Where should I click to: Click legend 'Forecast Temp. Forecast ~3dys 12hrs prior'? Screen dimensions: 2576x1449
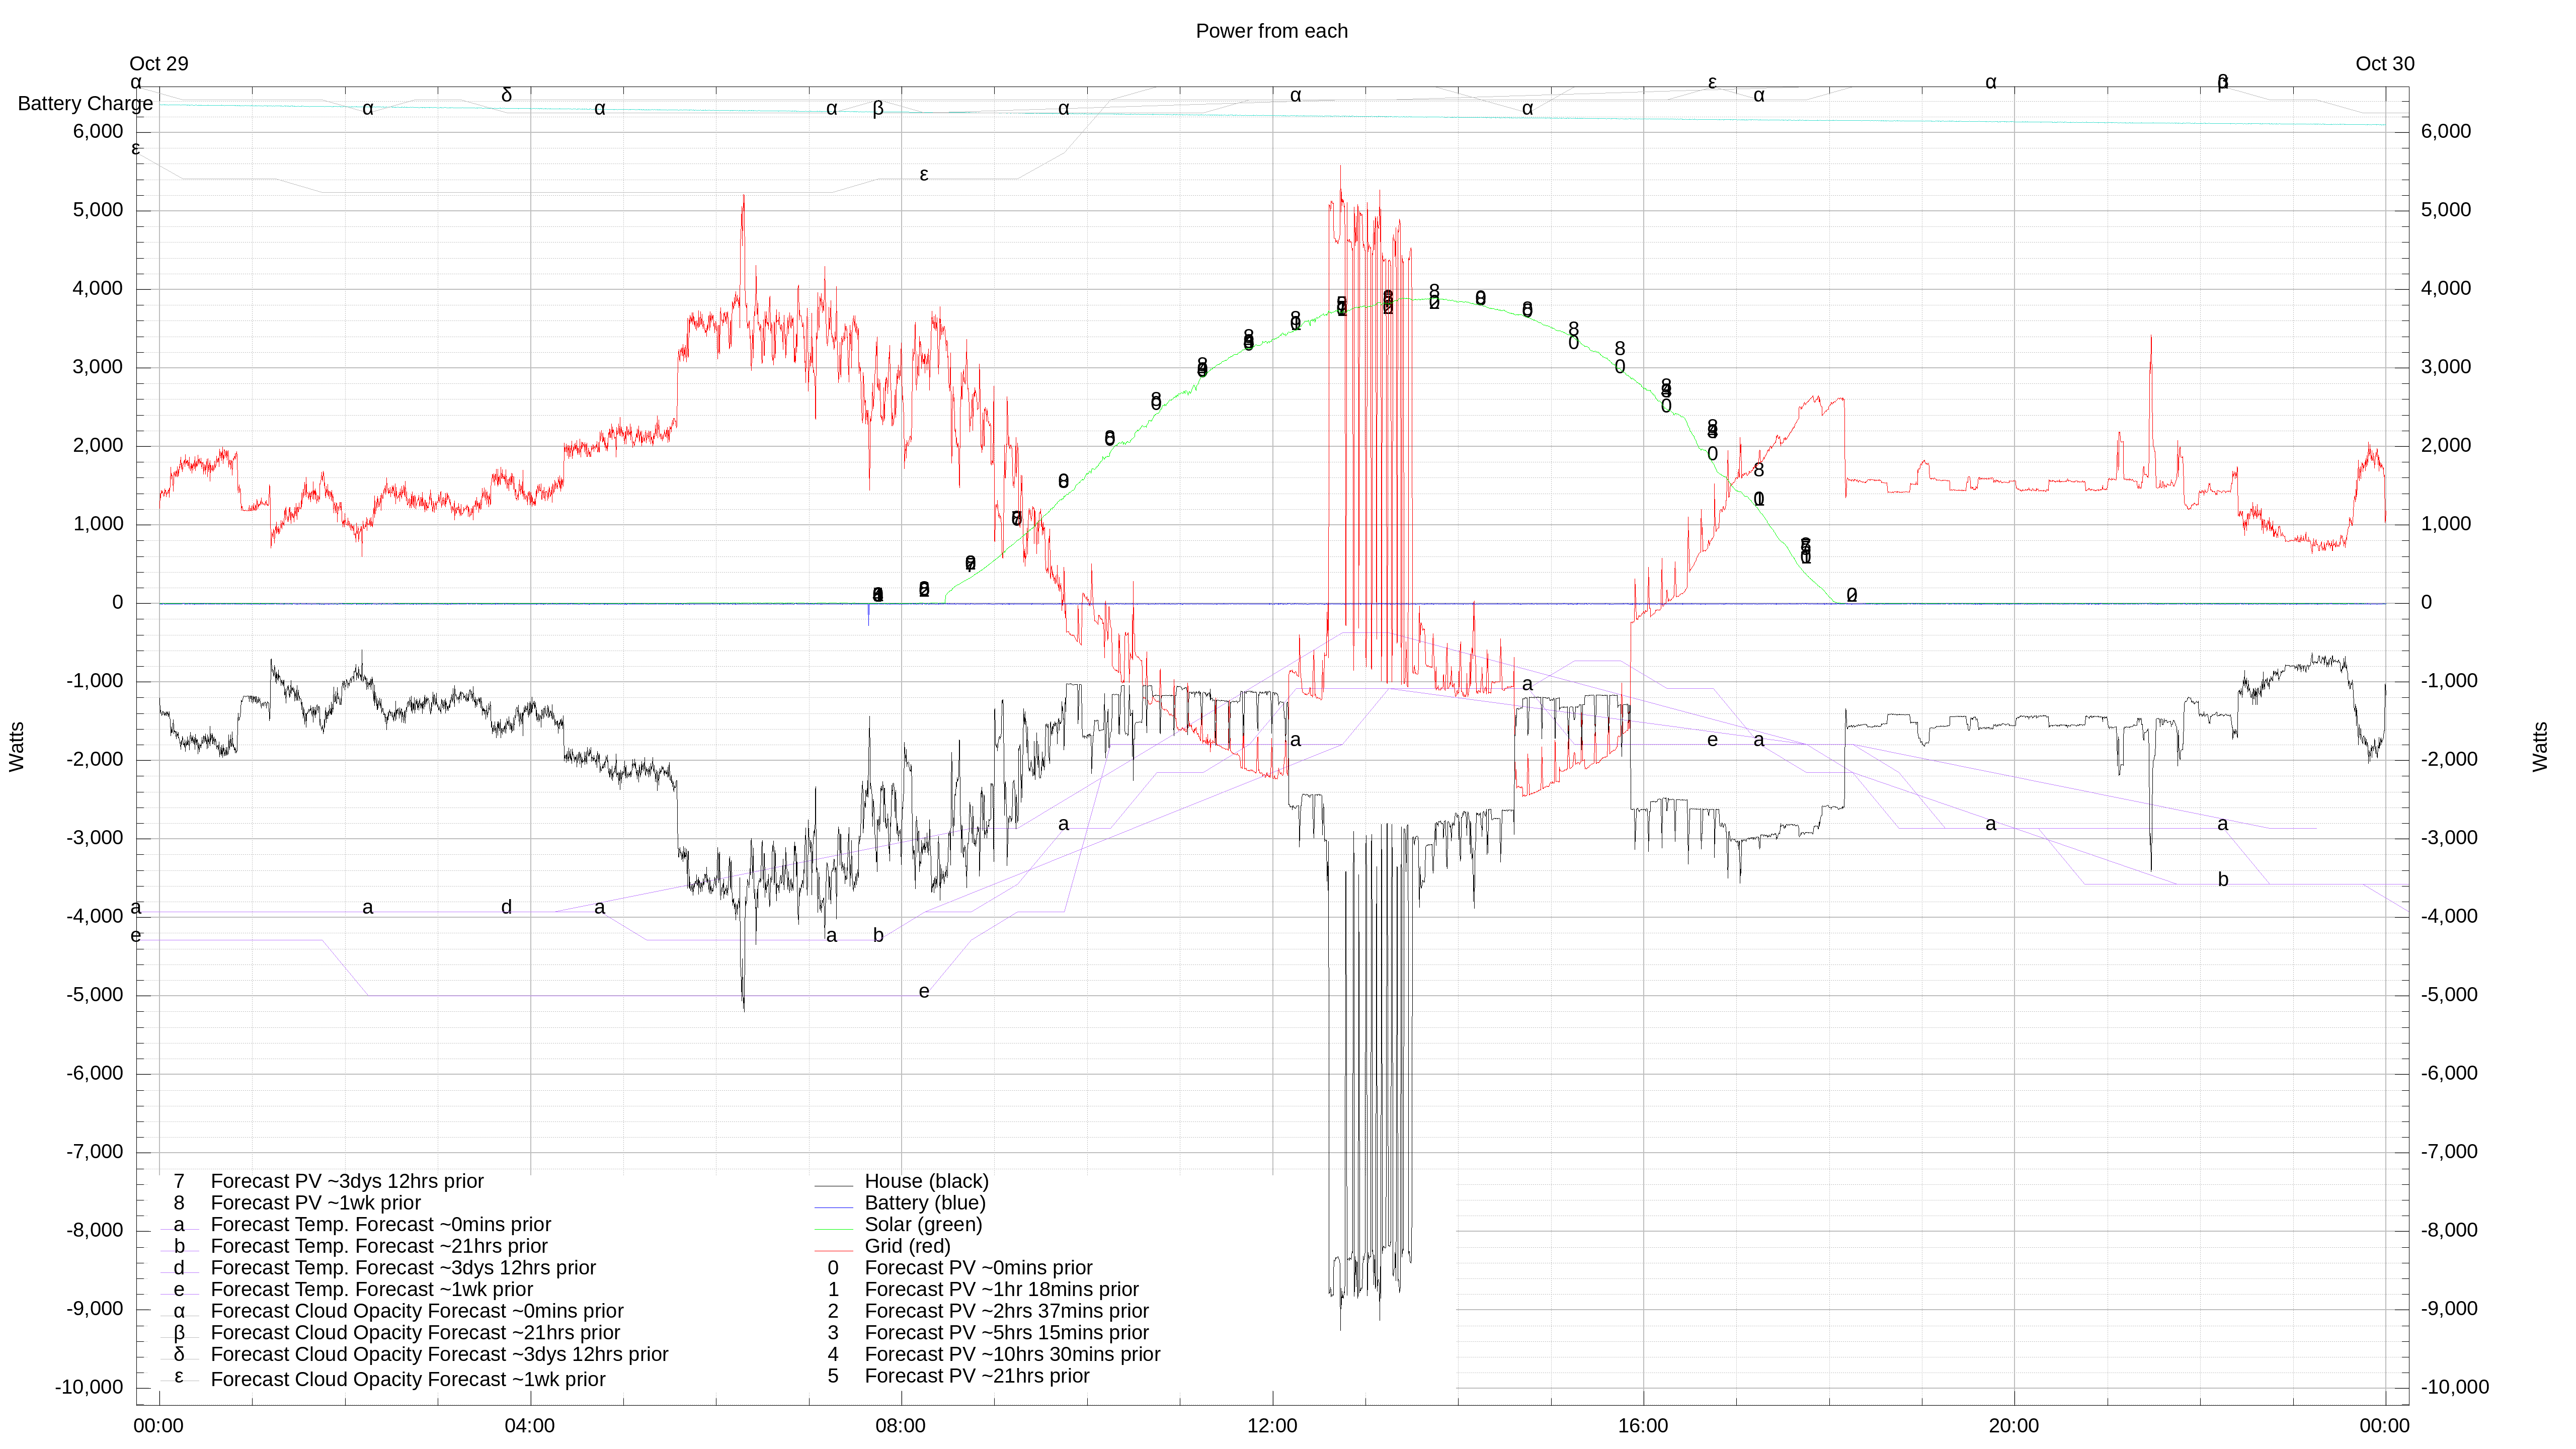[x=403, y=1268]
